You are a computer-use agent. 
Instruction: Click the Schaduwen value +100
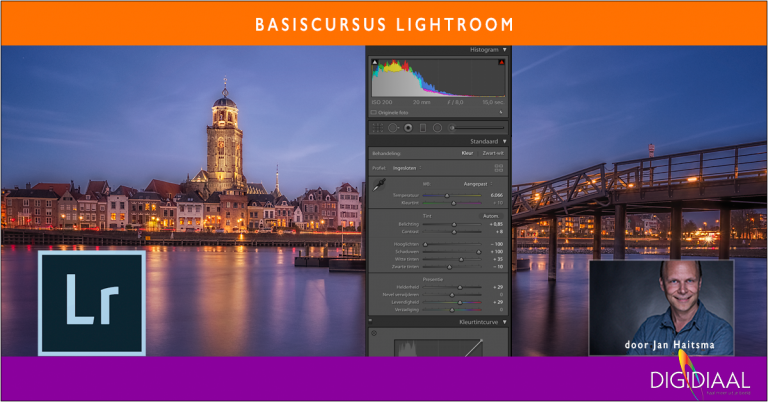tap(497, 252)
